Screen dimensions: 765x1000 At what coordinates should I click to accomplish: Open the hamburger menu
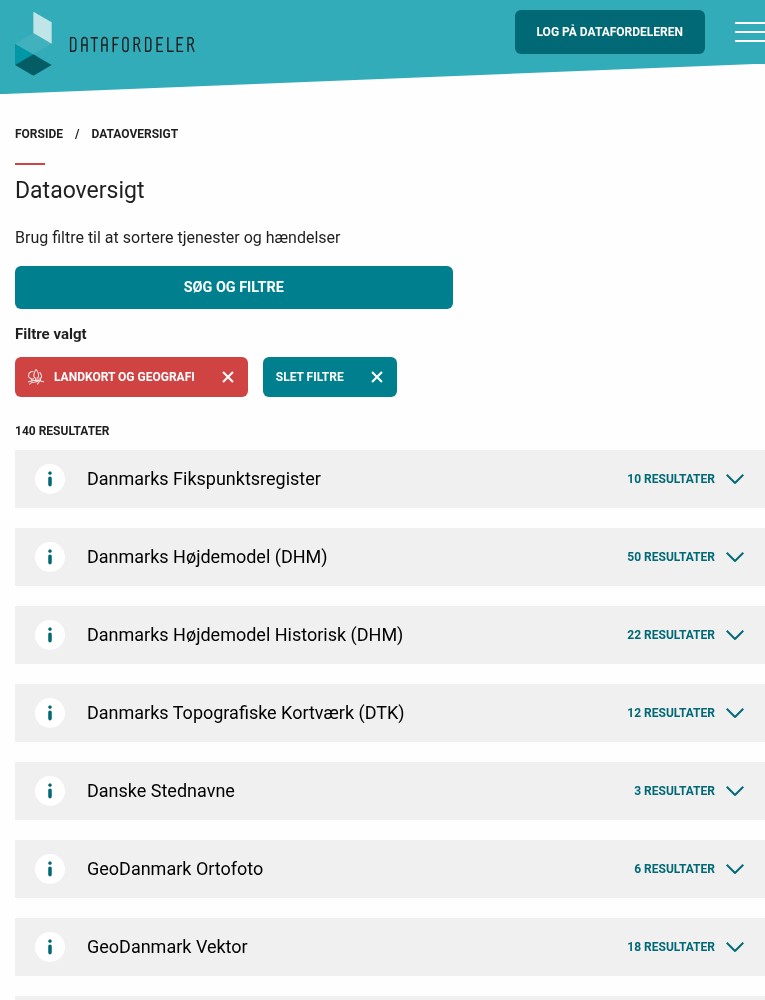coord(749,32)
